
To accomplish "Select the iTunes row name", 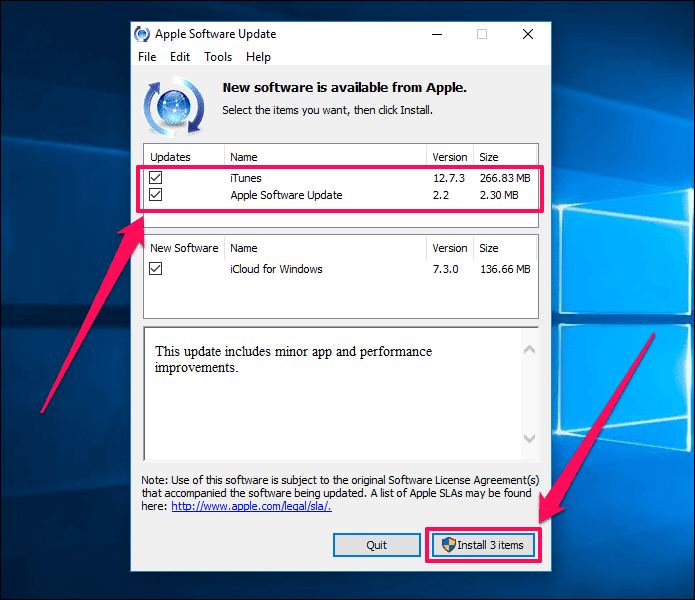I will click(246, 178).
